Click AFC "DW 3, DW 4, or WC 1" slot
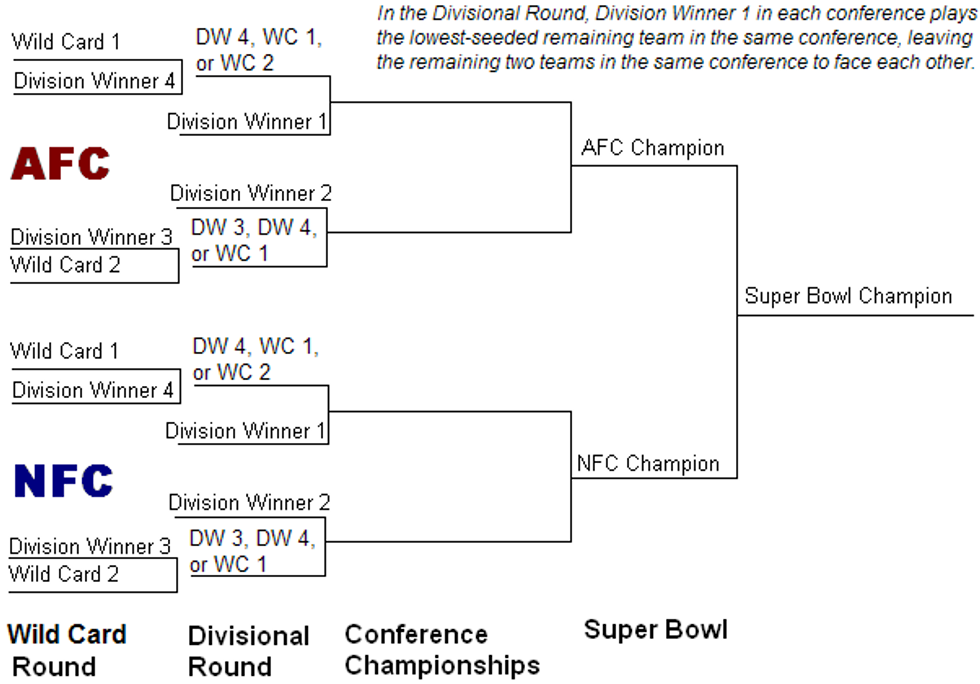 pyautogui.click(x=254, y=240)
